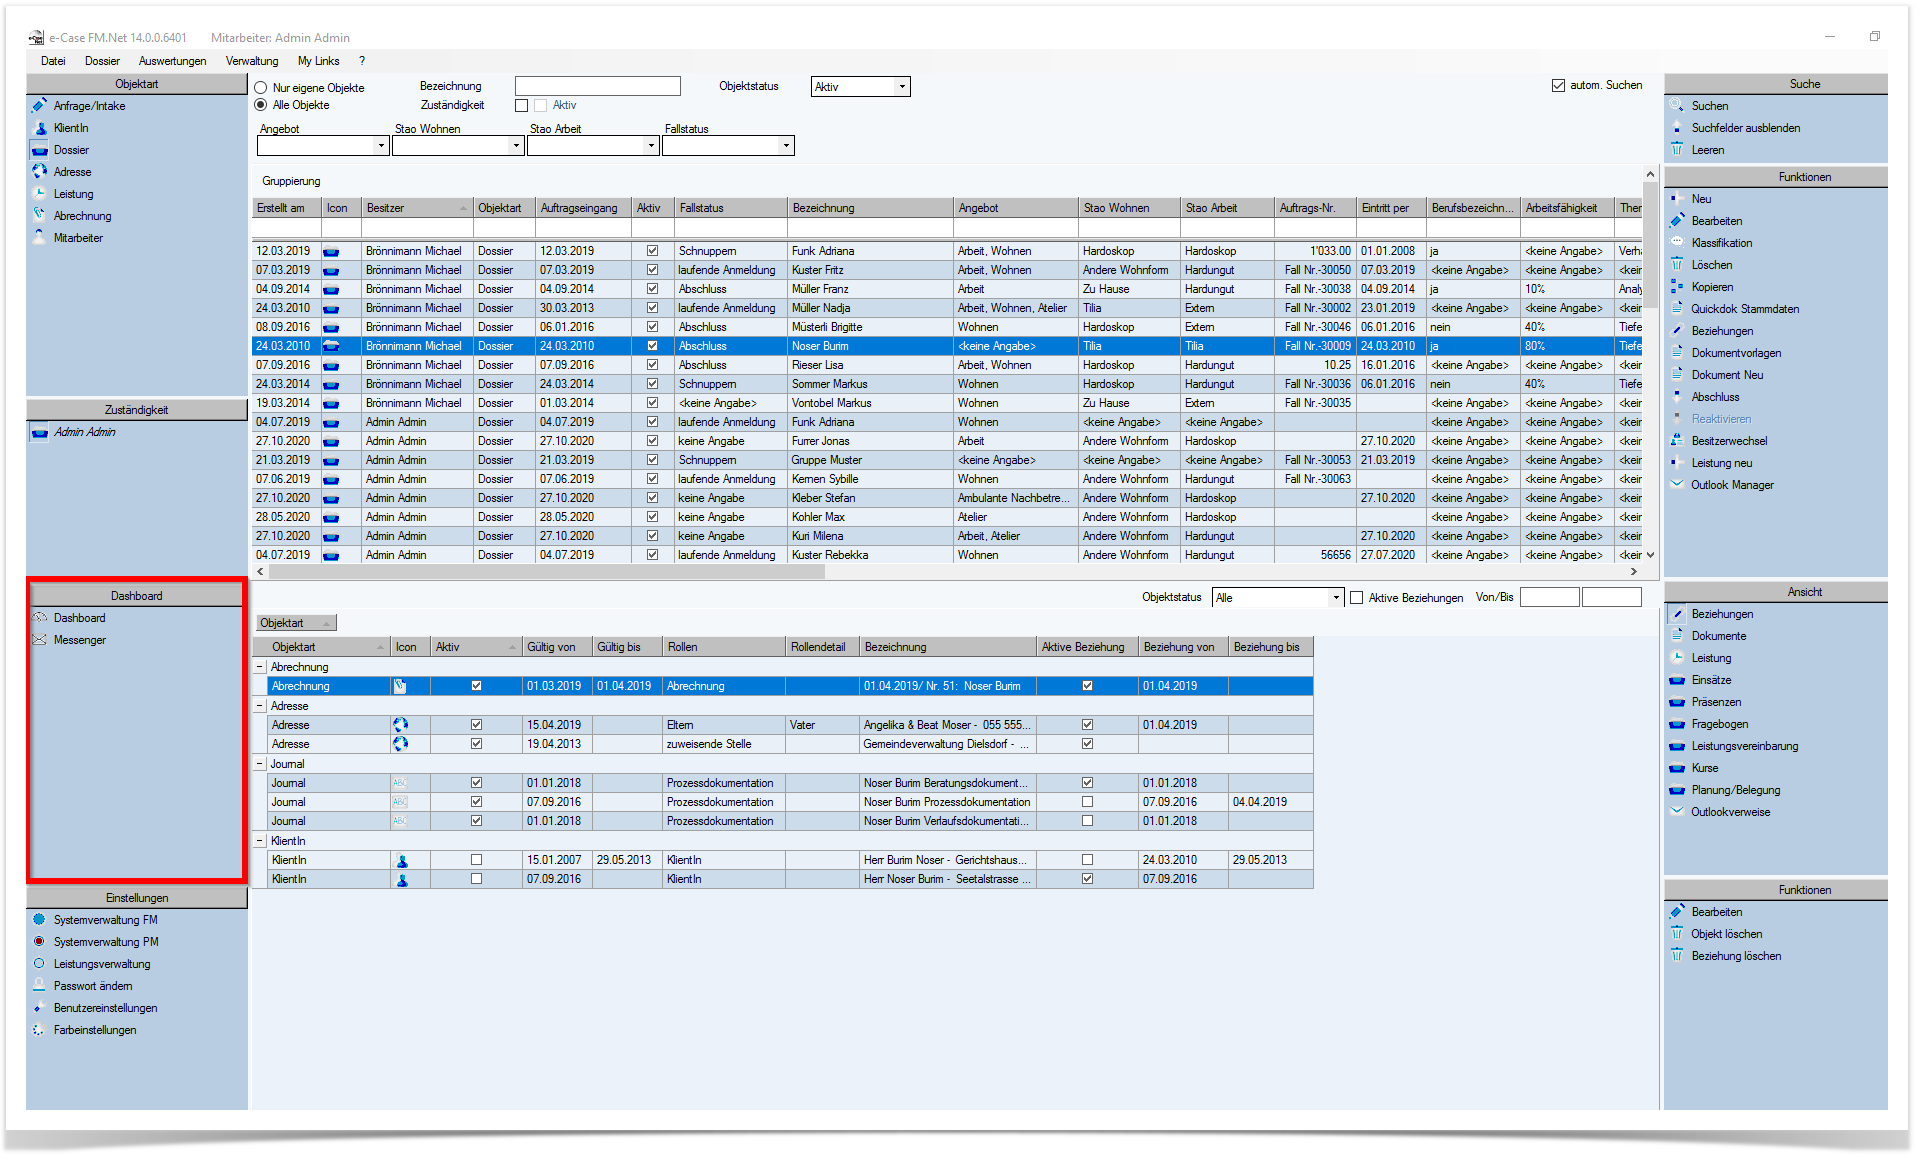Click the Suchen magnifier icon
The image size is (1922, 1159).
click(x=1677, y=106)
